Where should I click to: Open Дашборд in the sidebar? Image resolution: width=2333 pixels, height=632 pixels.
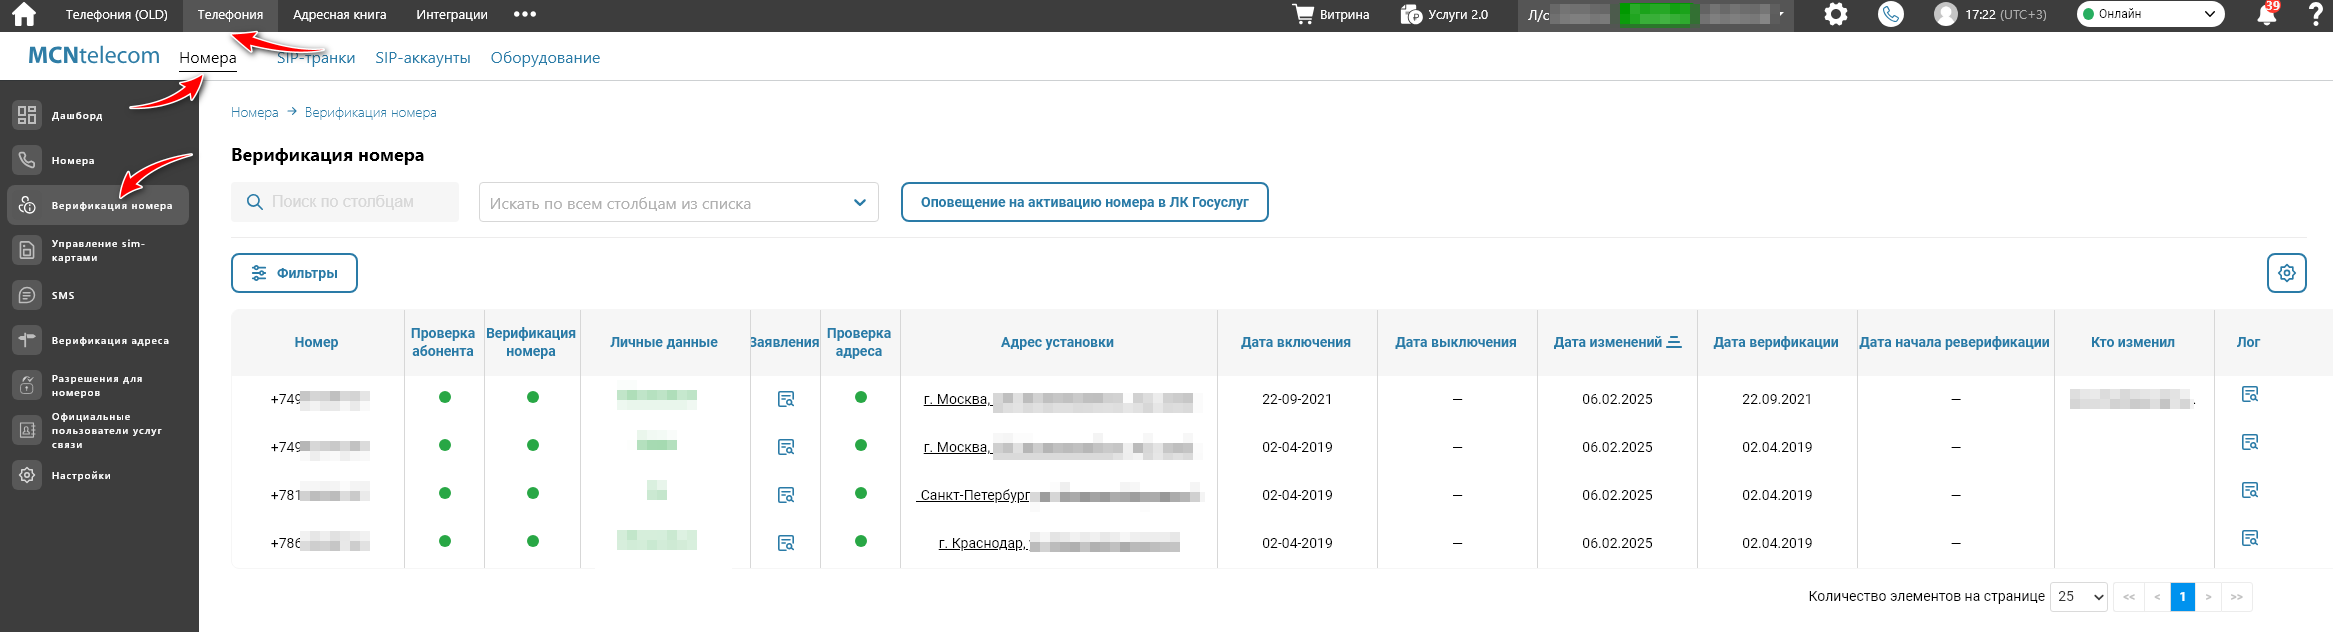click(98, 115)
